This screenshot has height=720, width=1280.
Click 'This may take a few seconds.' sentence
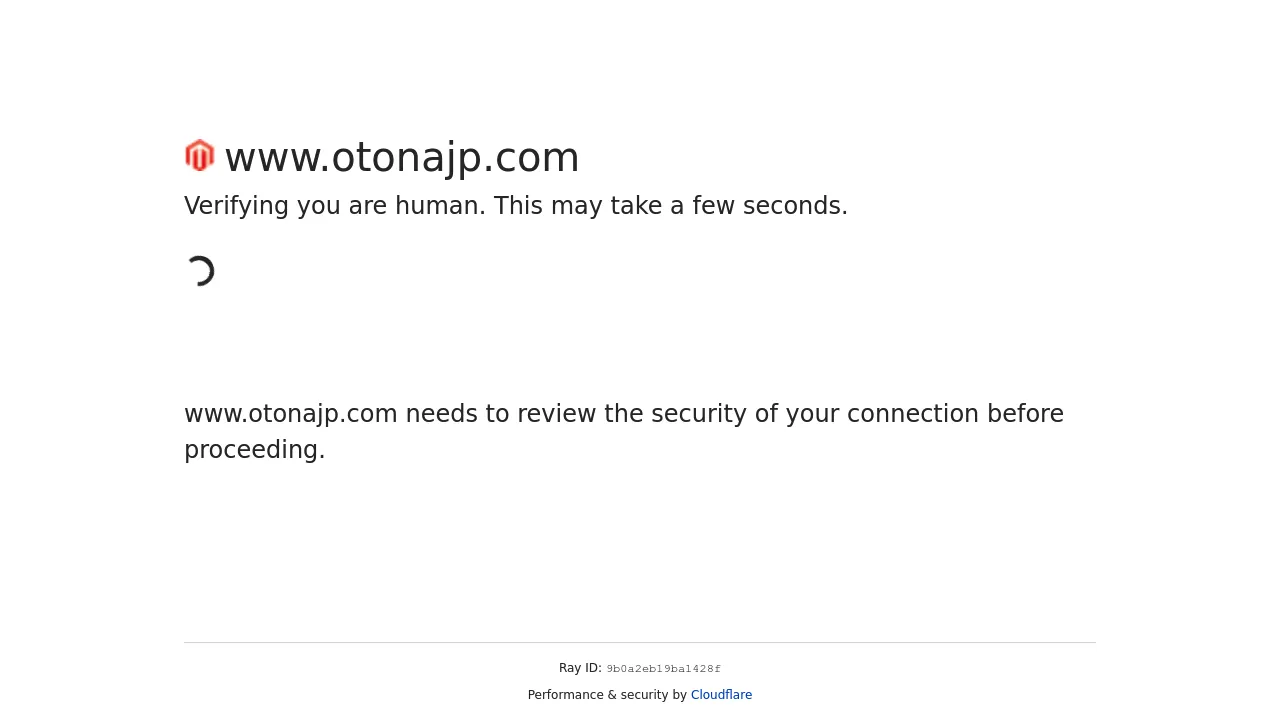tap(670, 206)
